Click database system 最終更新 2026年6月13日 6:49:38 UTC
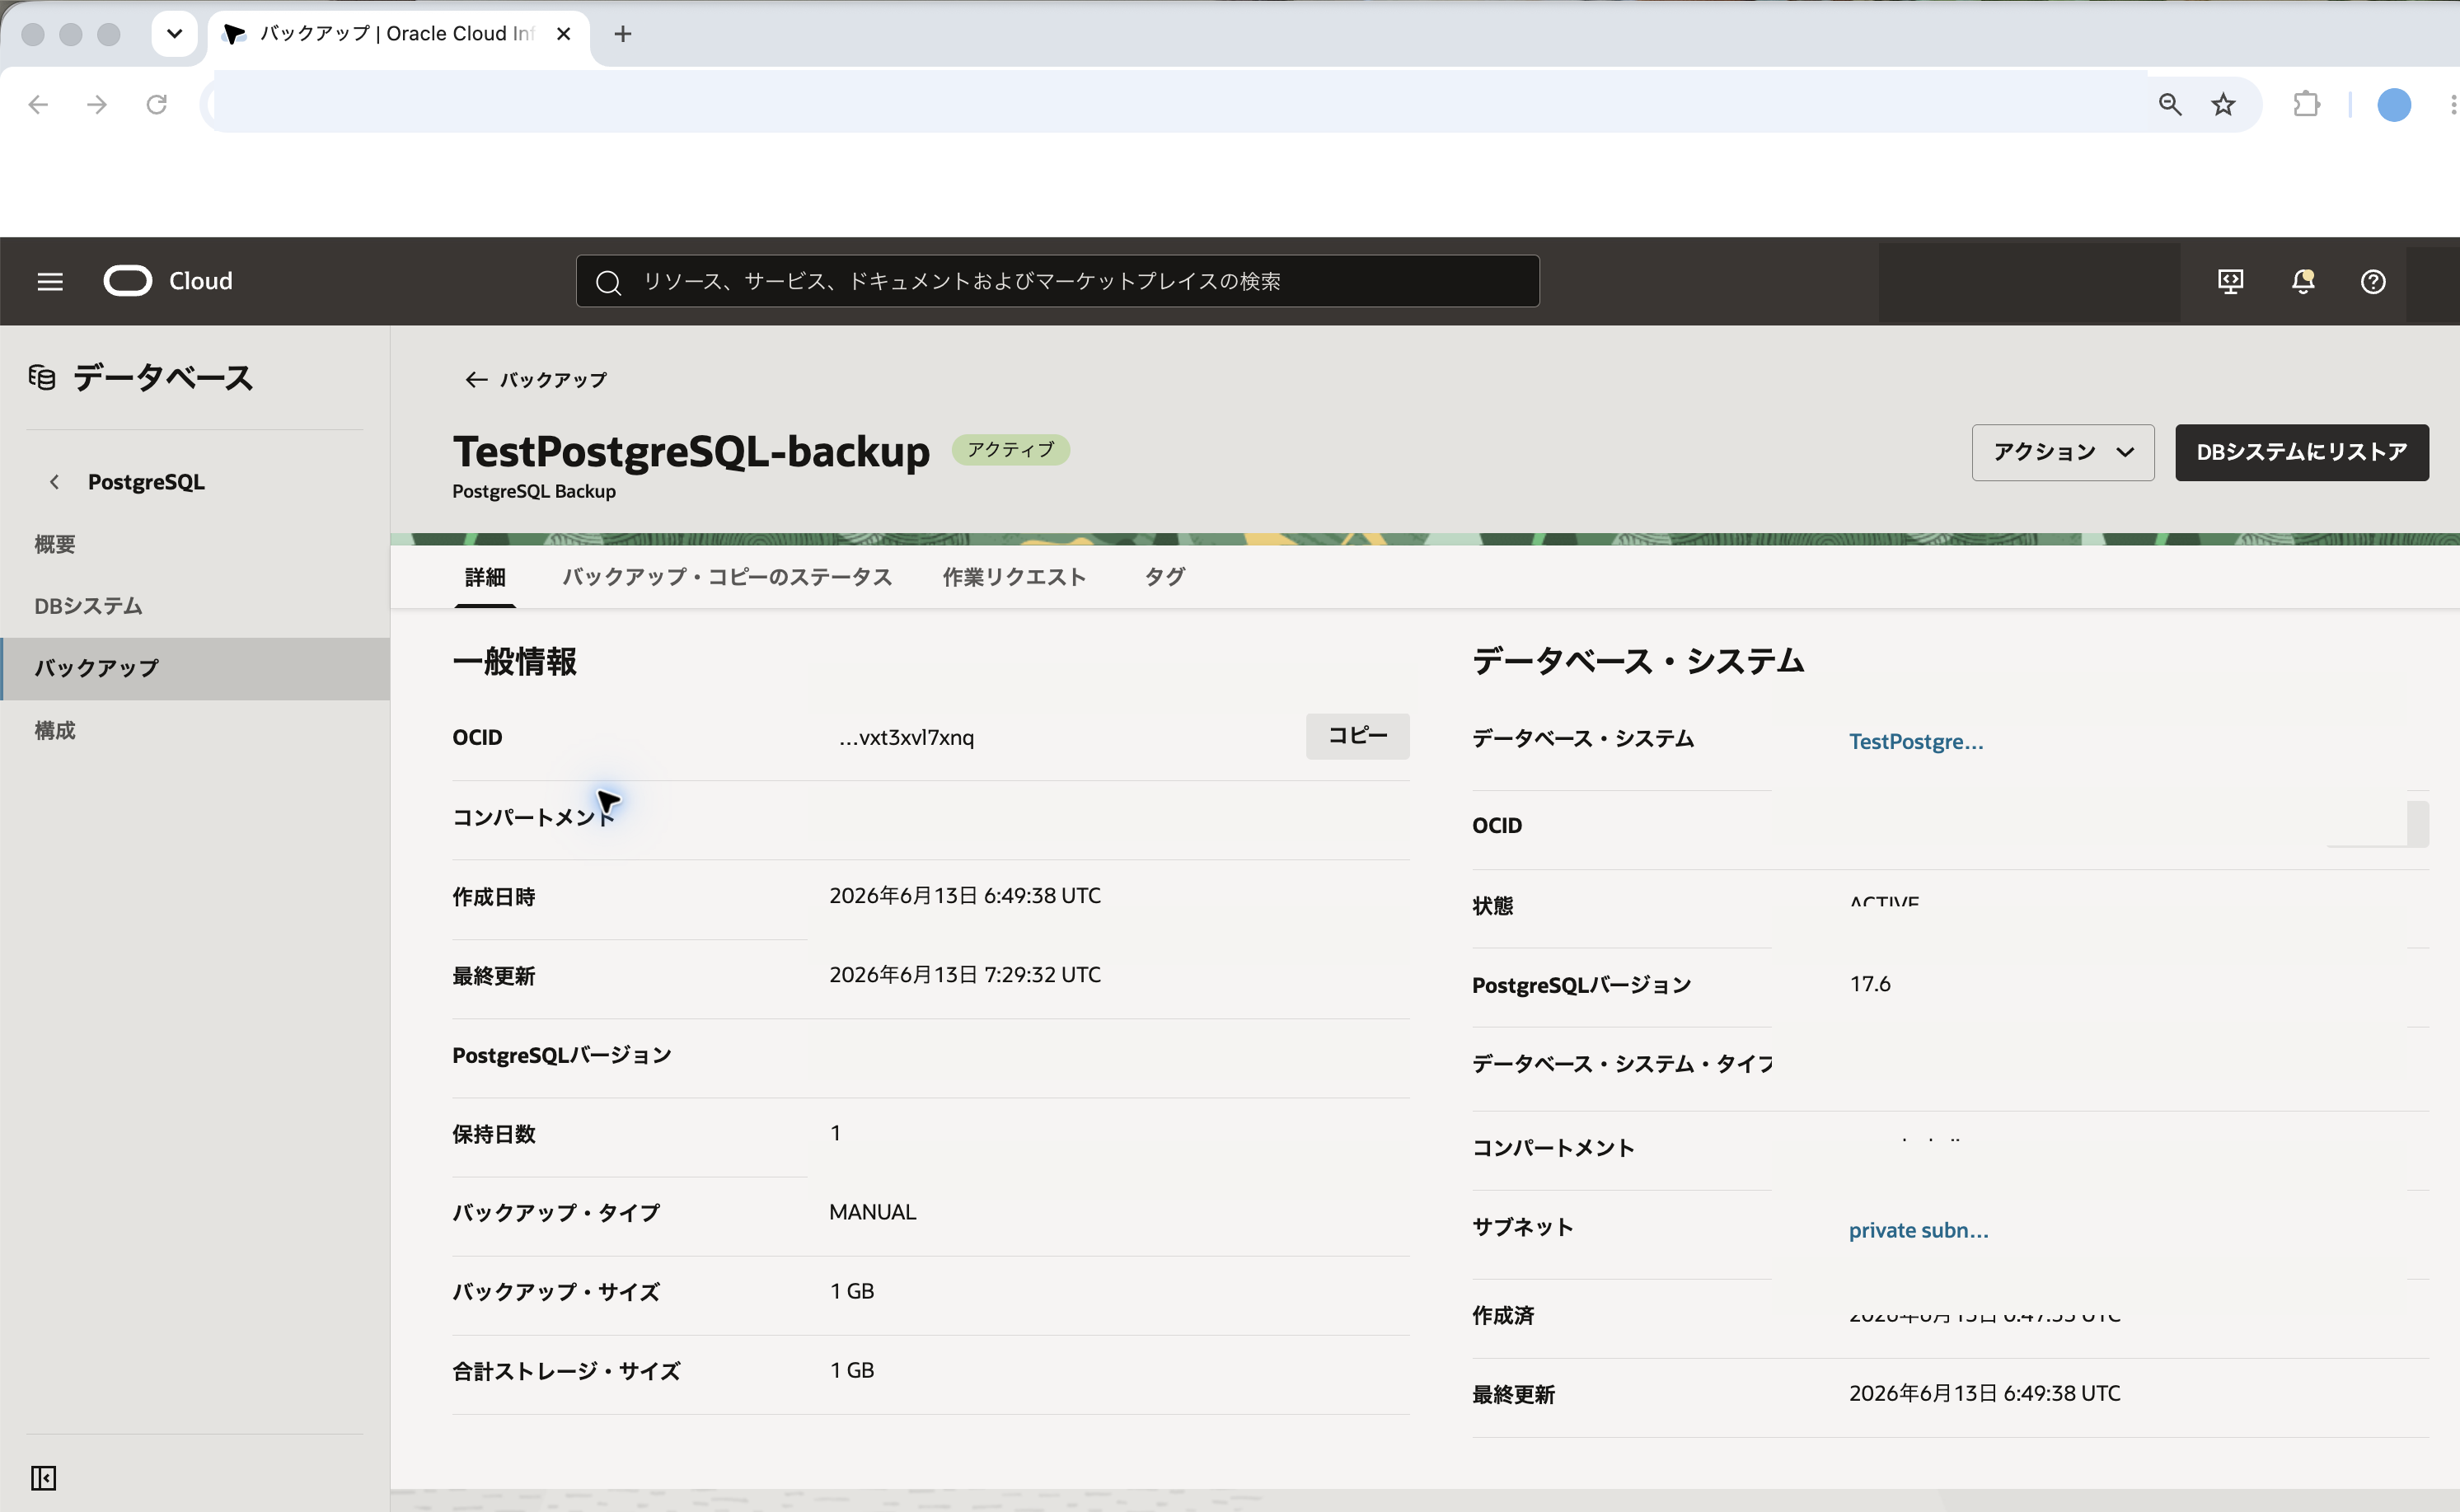This screenshot has width=2460, height=1512. pyautogui.click(x=1985, y=1393)
